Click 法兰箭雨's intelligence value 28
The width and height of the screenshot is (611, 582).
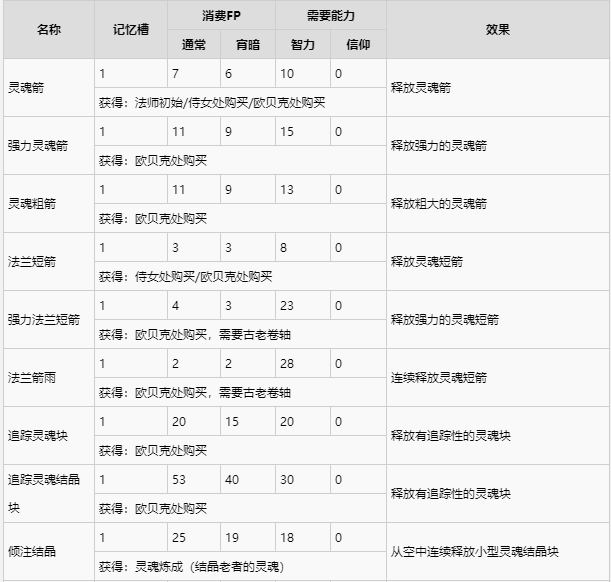(287, 364)
